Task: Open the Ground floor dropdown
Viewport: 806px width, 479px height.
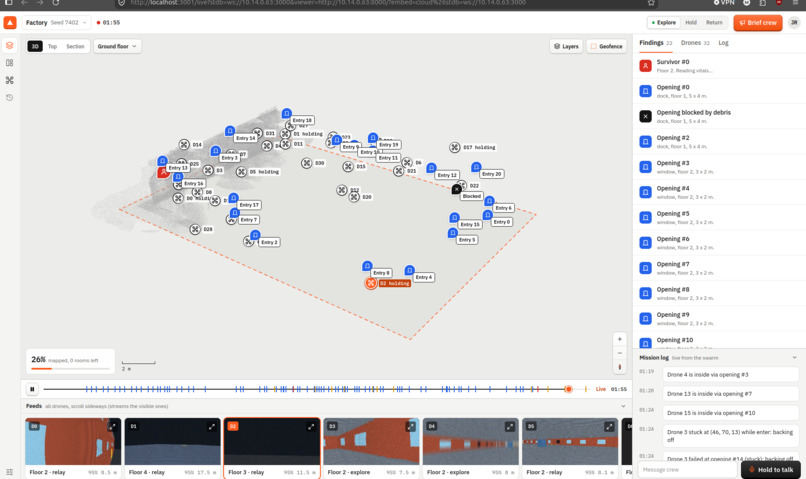Action: tap(117, 46)
